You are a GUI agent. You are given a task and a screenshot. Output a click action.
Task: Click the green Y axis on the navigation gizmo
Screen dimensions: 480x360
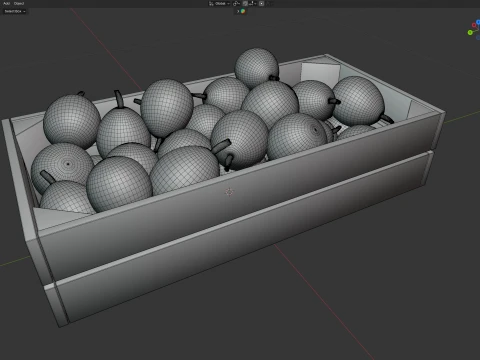pyautogui.click(x=470, y=33)
